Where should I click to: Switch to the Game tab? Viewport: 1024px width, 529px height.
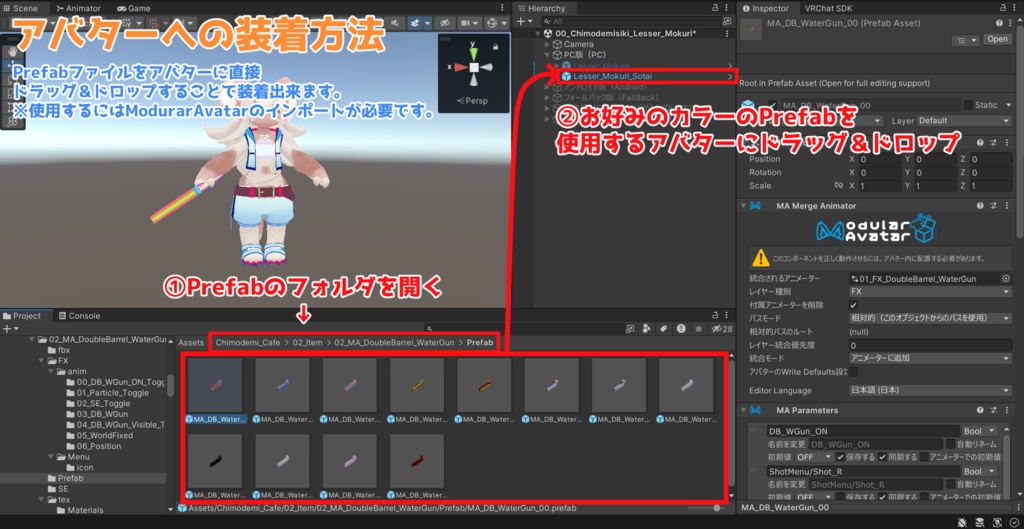pos(134,8)
